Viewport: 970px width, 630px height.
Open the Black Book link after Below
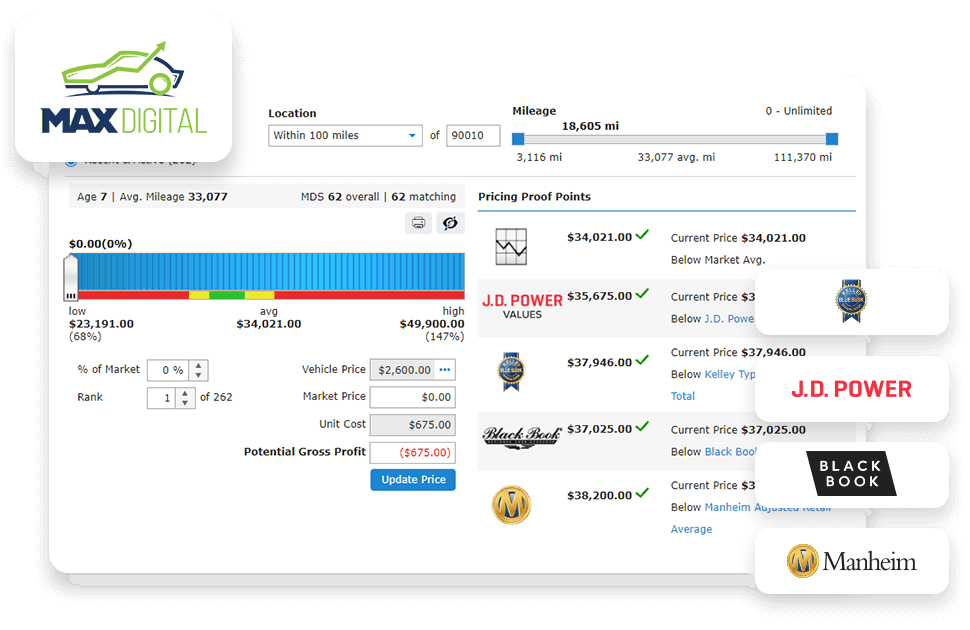(730, 452)
